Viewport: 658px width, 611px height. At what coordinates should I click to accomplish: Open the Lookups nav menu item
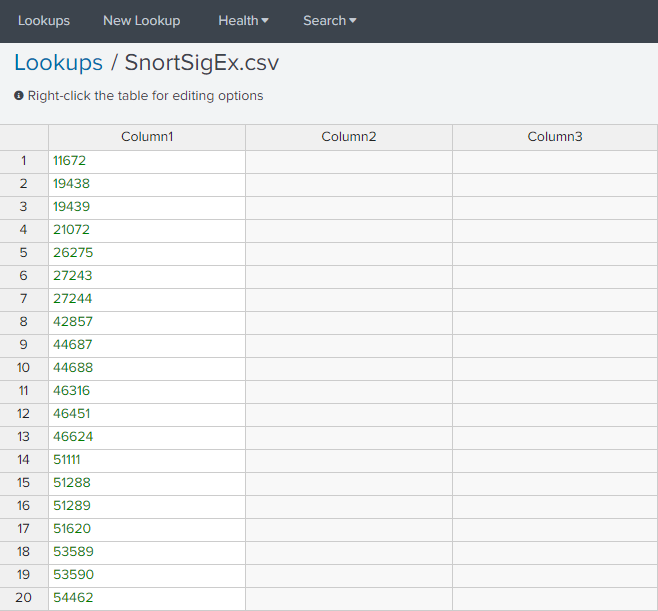click(x=44, y=21)
